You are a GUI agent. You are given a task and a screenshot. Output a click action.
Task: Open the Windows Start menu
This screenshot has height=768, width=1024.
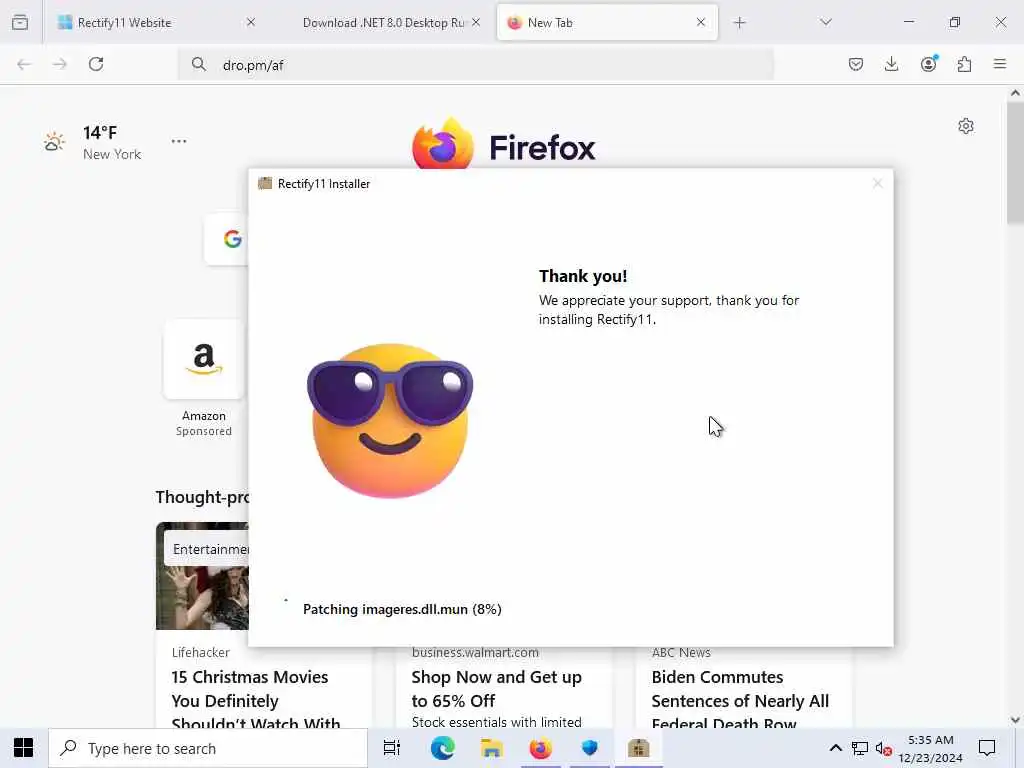[24, 748]
